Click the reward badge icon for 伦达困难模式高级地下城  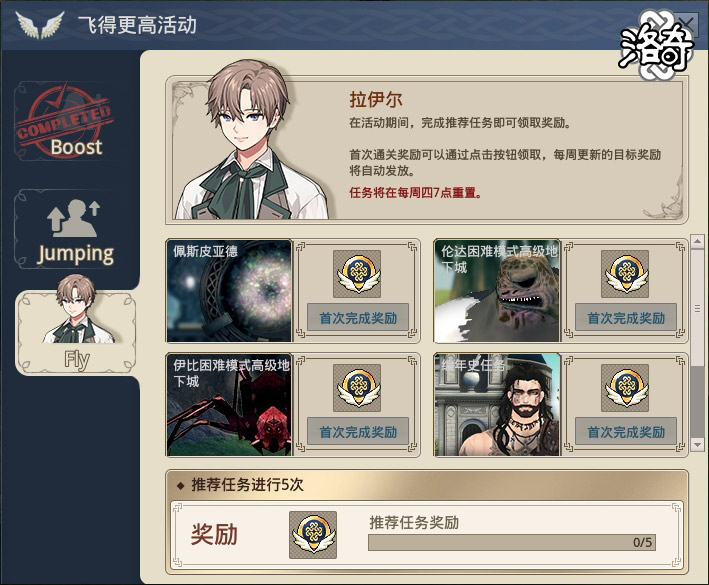pyautogui.click(x=625, y=274)
